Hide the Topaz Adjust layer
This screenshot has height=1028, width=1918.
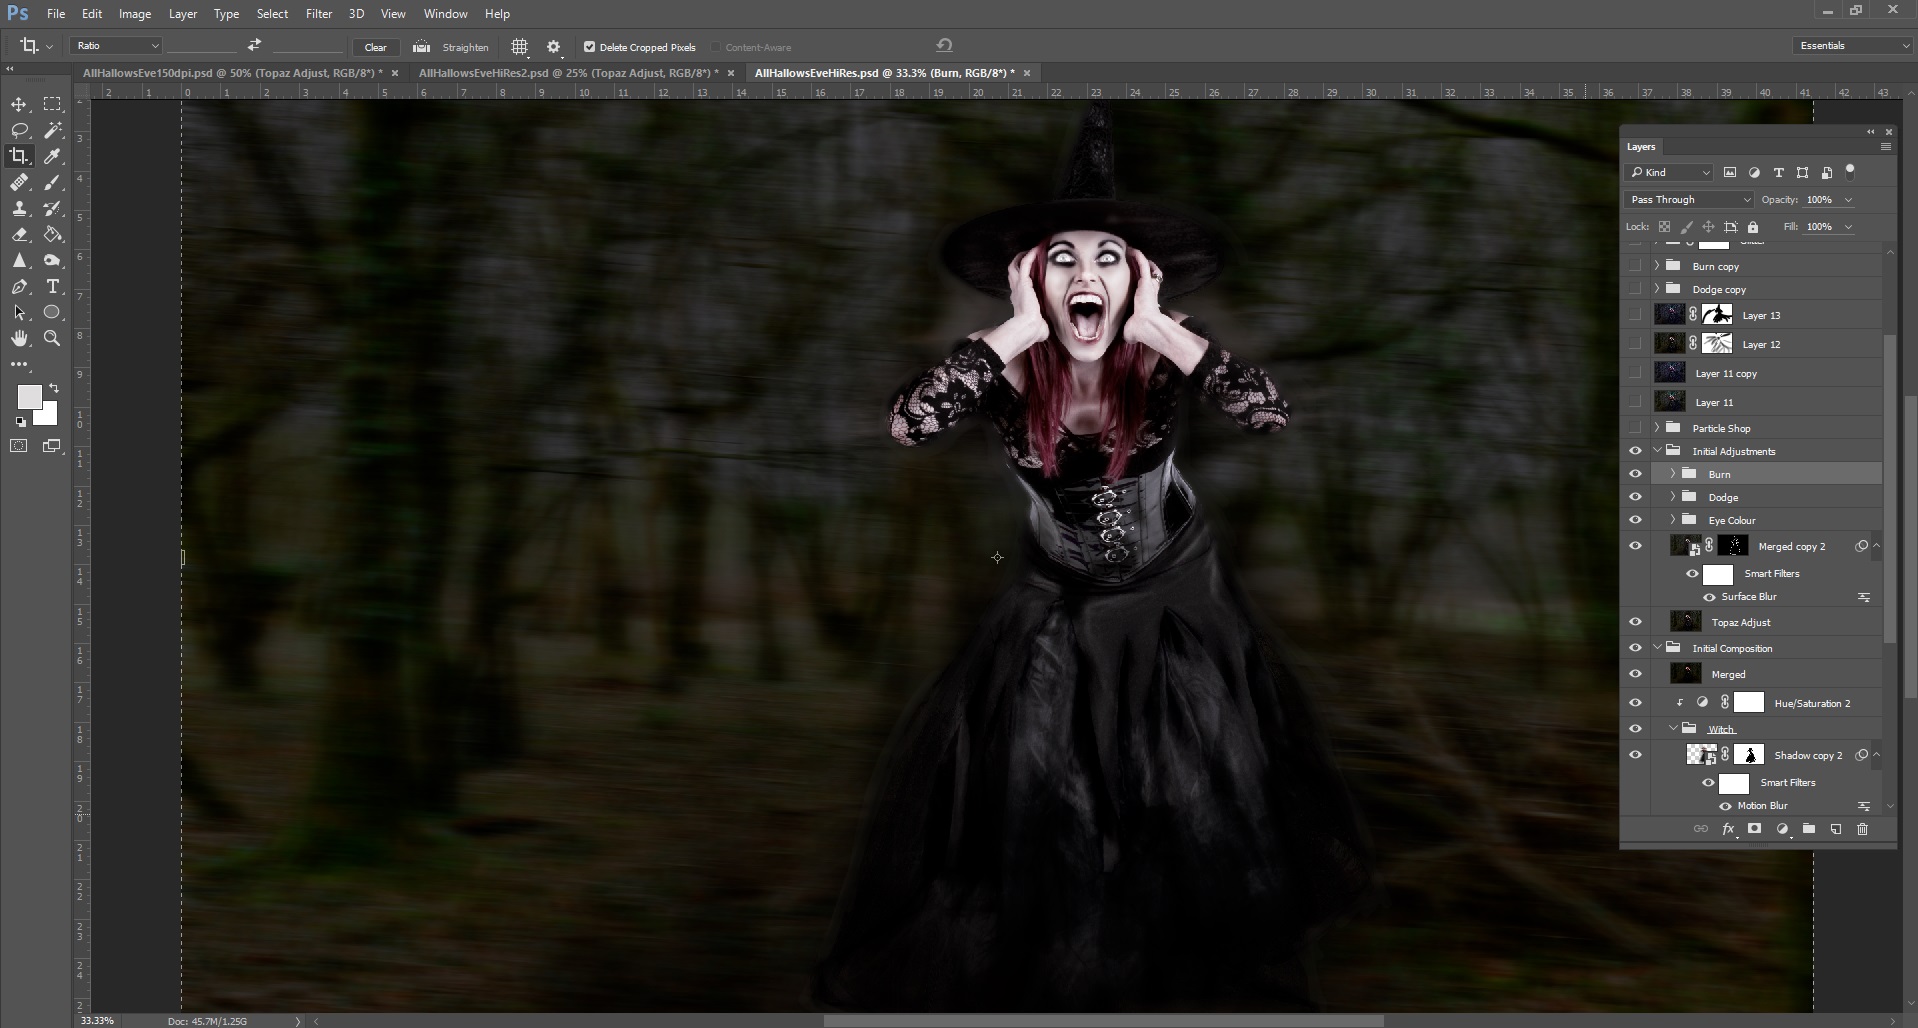[x=1635, y=622]
